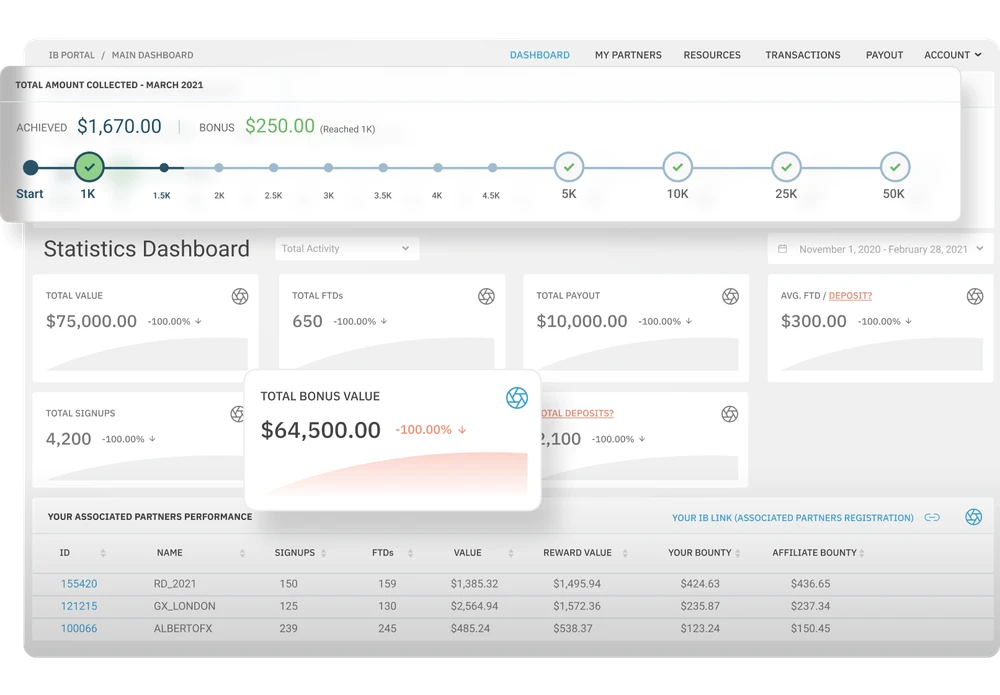Sort by SIGNUPS column arrows
1000x695 pixels.
point(323,553)
